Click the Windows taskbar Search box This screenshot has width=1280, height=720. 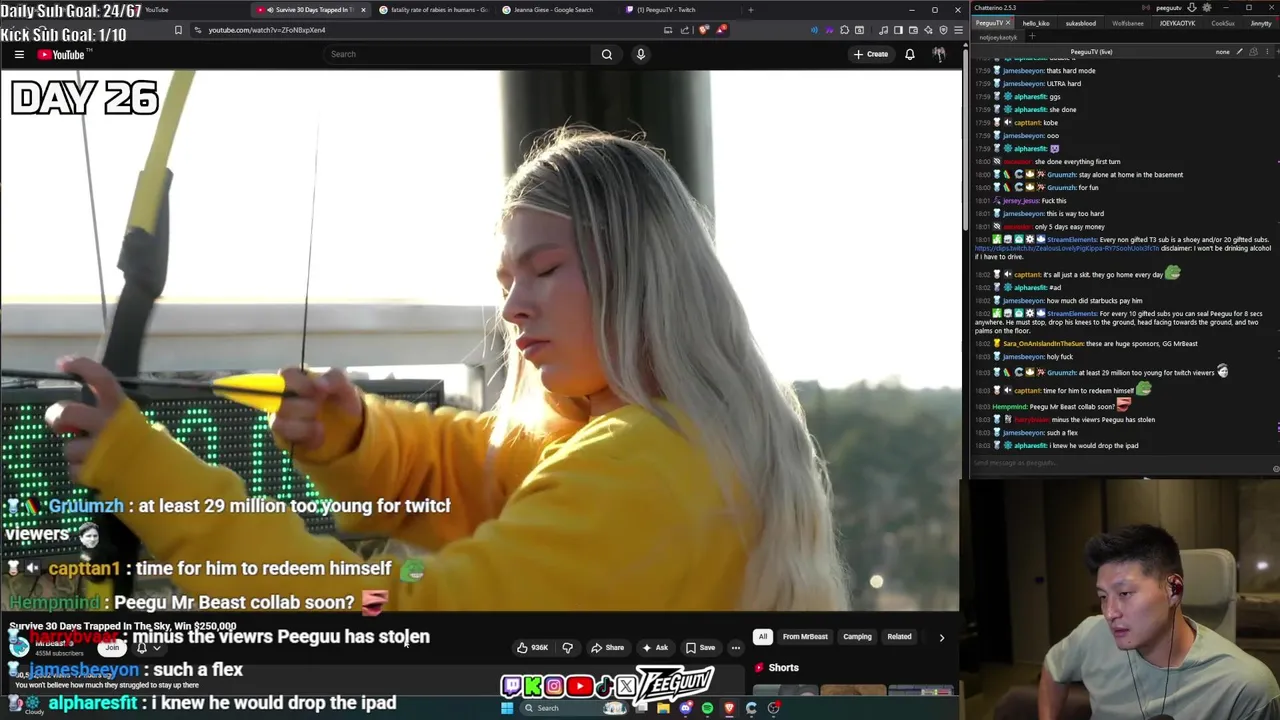[x=573, y=708]
